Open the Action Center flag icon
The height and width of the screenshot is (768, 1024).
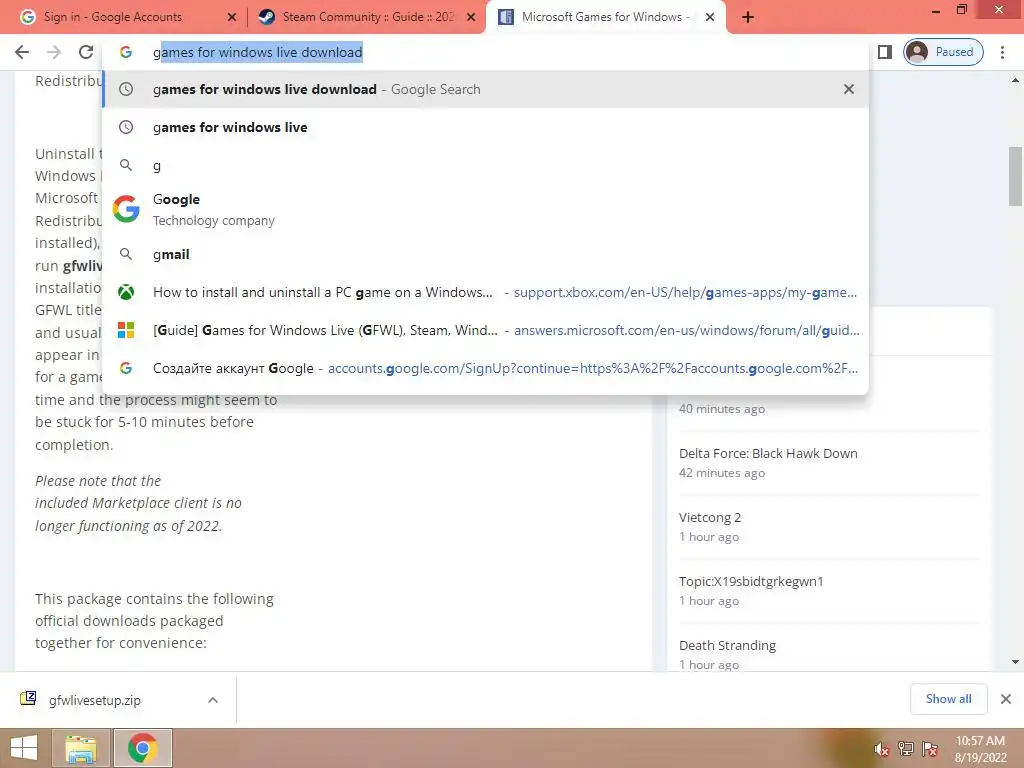point(930,749)
